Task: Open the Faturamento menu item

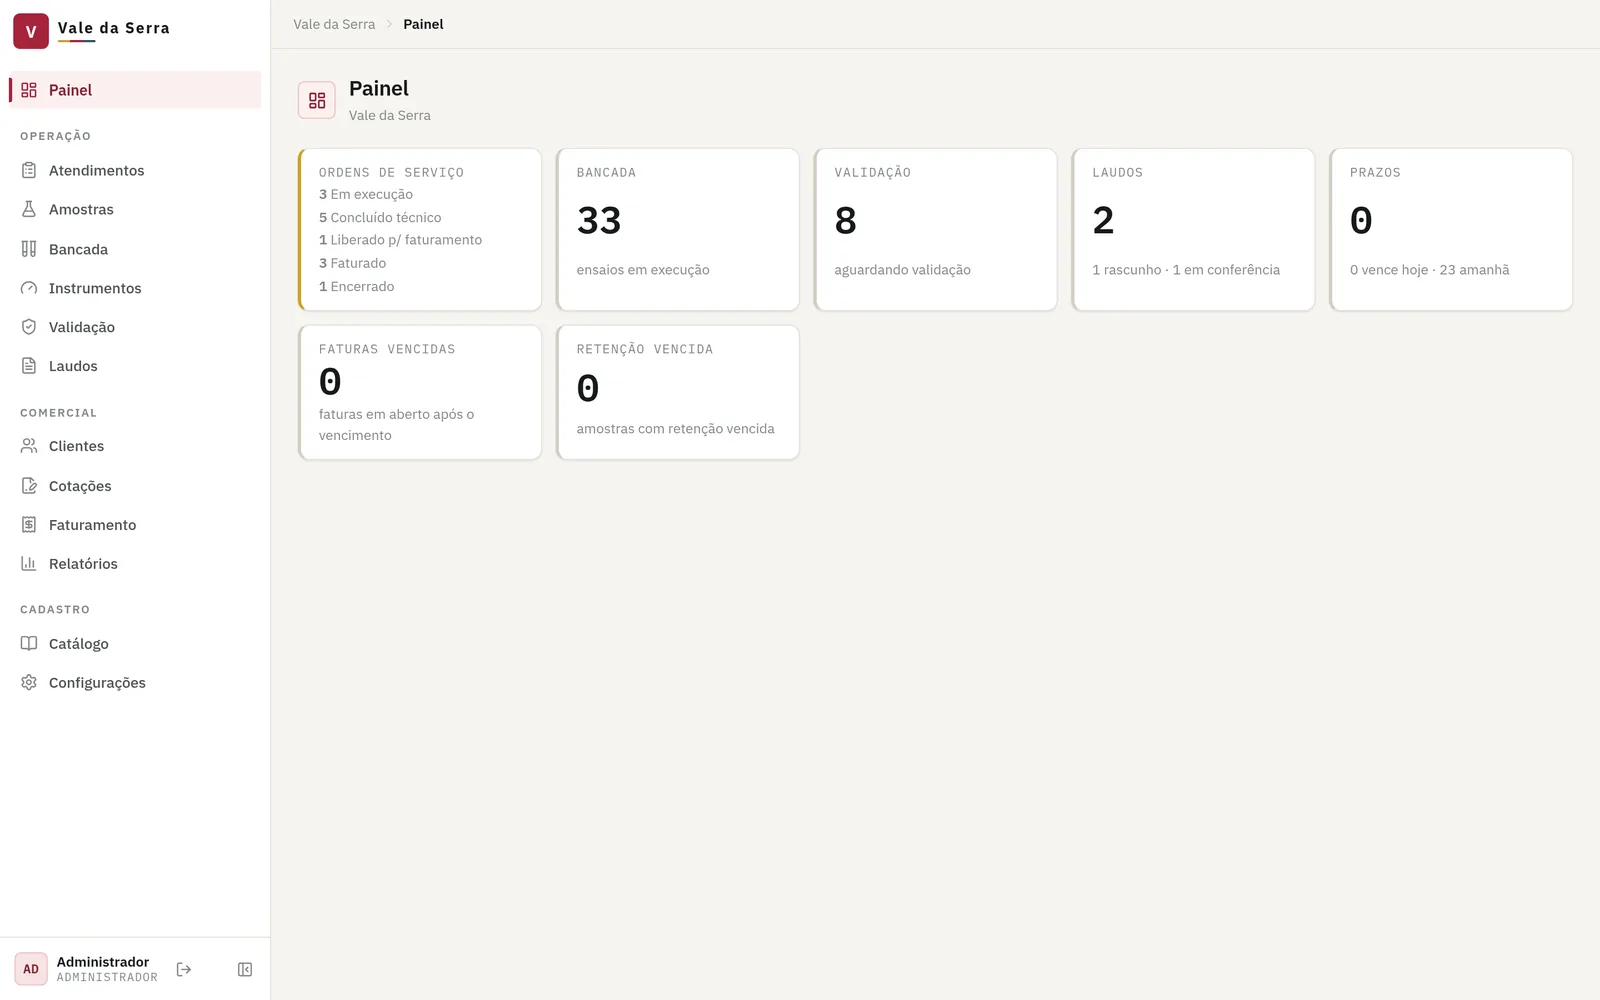Action: pyautogui.click(x=135, y=525)
